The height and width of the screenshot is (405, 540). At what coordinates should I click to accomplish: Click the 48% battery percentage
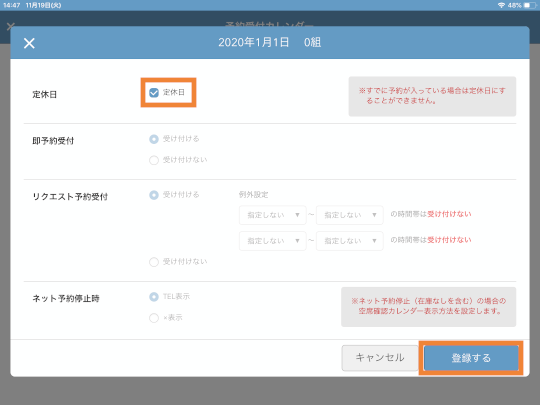click(515, 5)
